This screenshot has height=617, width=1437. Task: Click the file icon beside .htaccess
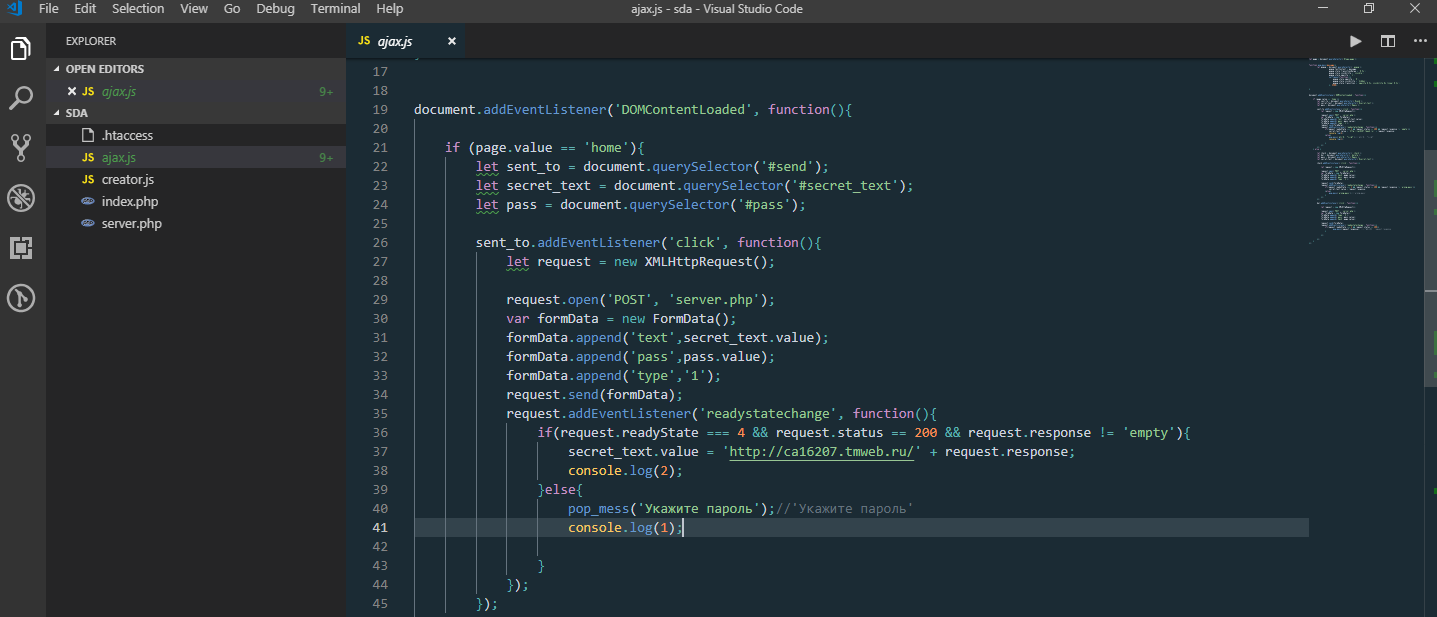[88, 136]
